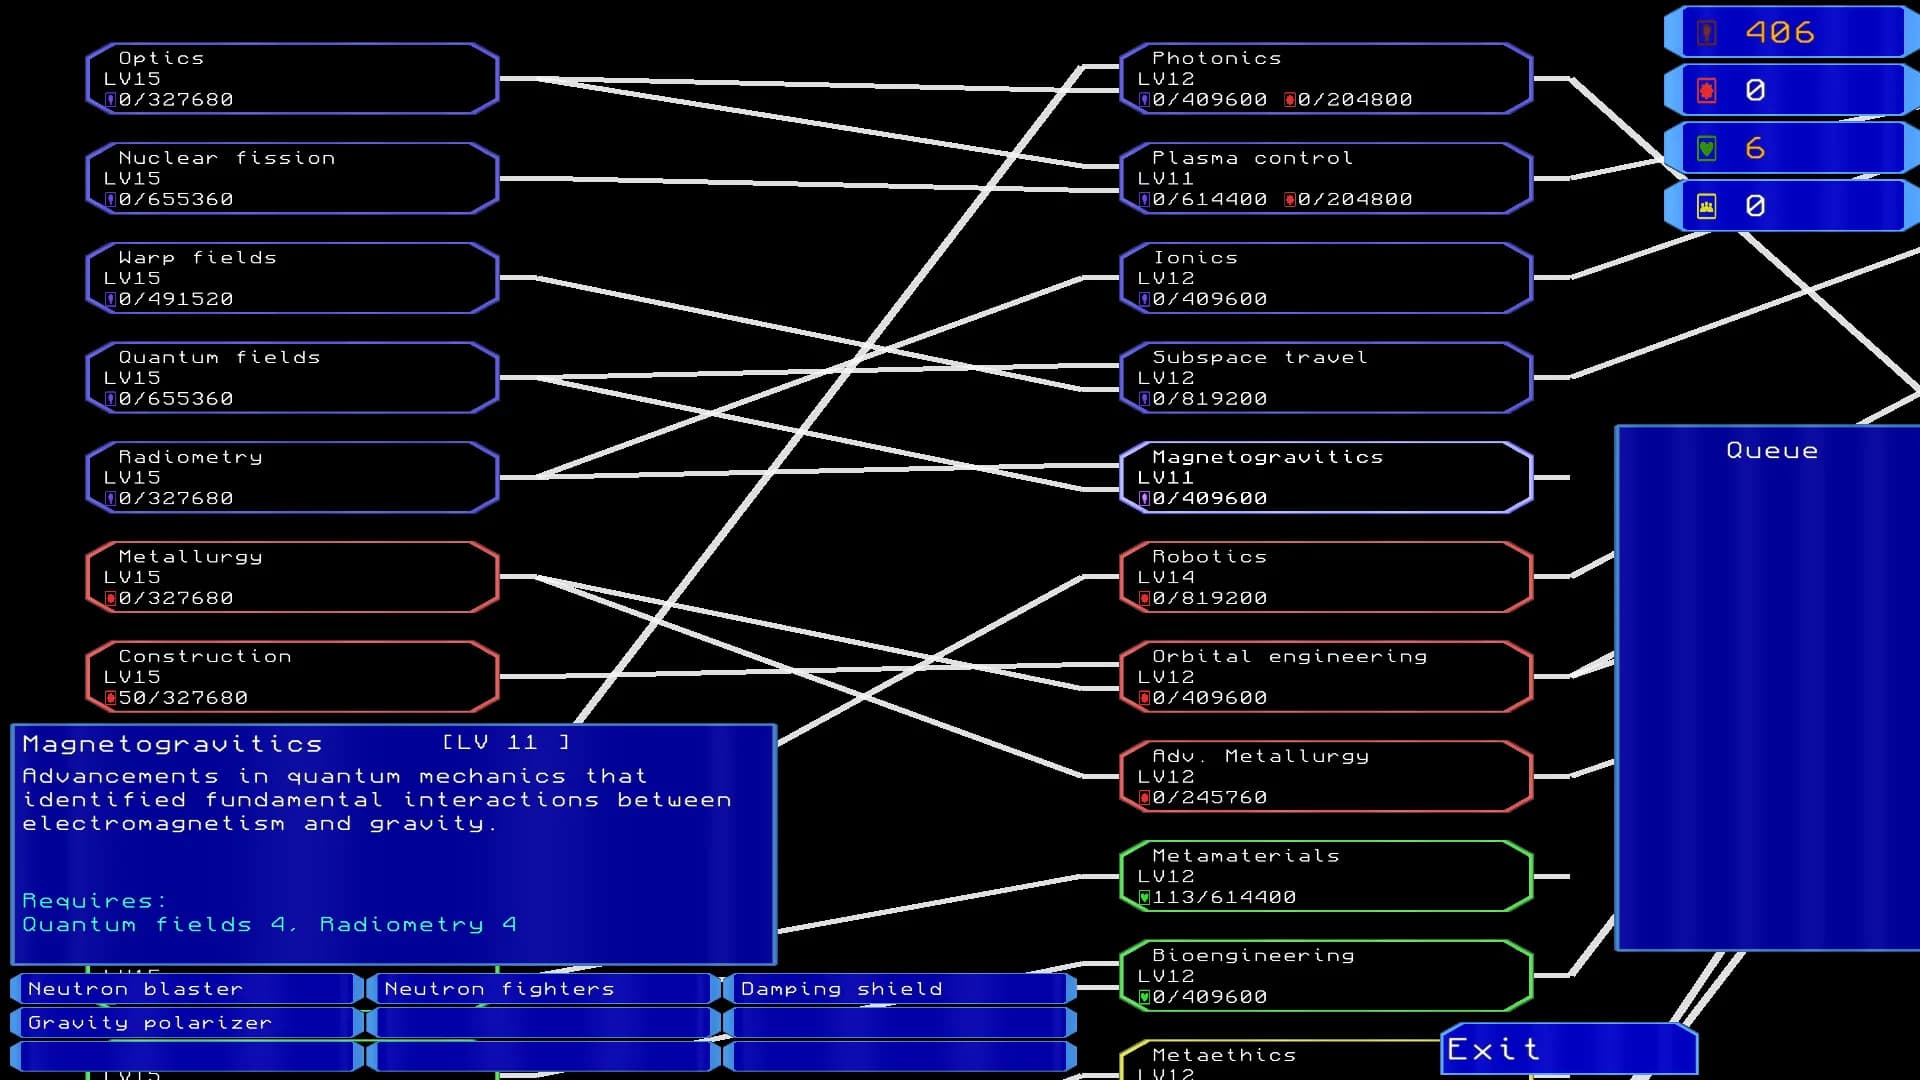This screenshot has height=1080, width=1920.
Task: Select the Nuclear fission technology node
Action: [292, 178]
